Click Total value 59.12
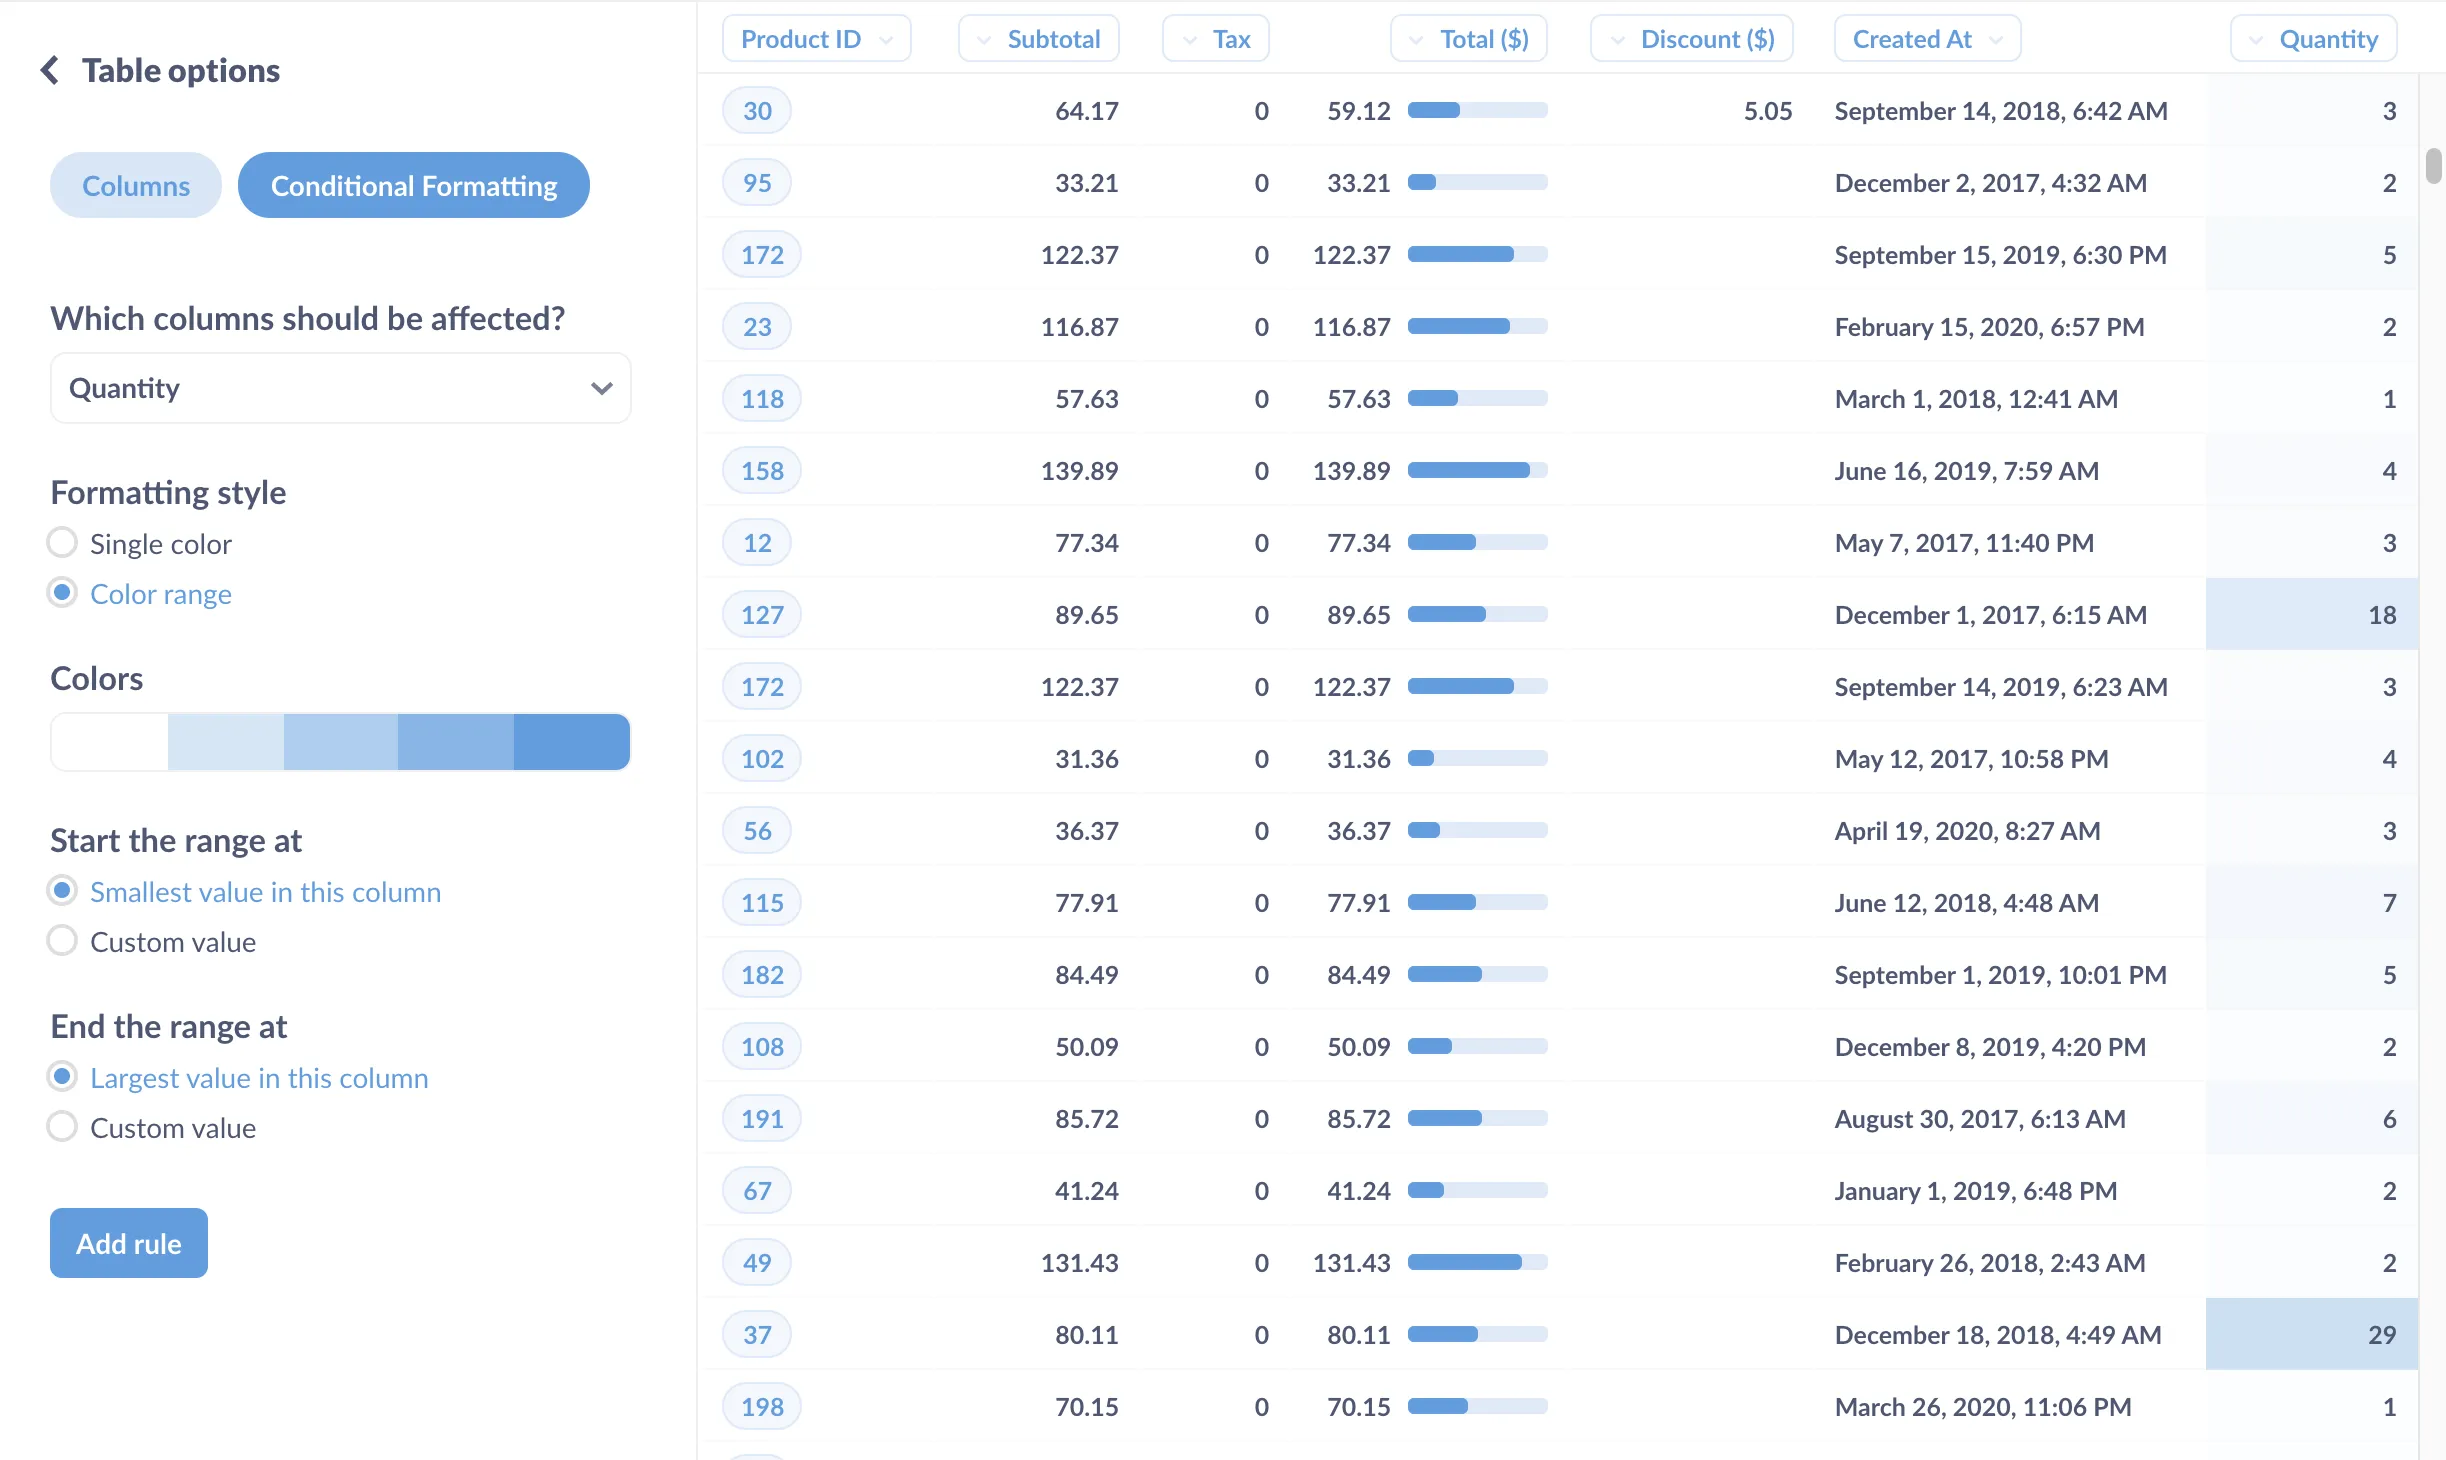The height and width of the screenshot is (1460, 2446). pos(1359,111)
